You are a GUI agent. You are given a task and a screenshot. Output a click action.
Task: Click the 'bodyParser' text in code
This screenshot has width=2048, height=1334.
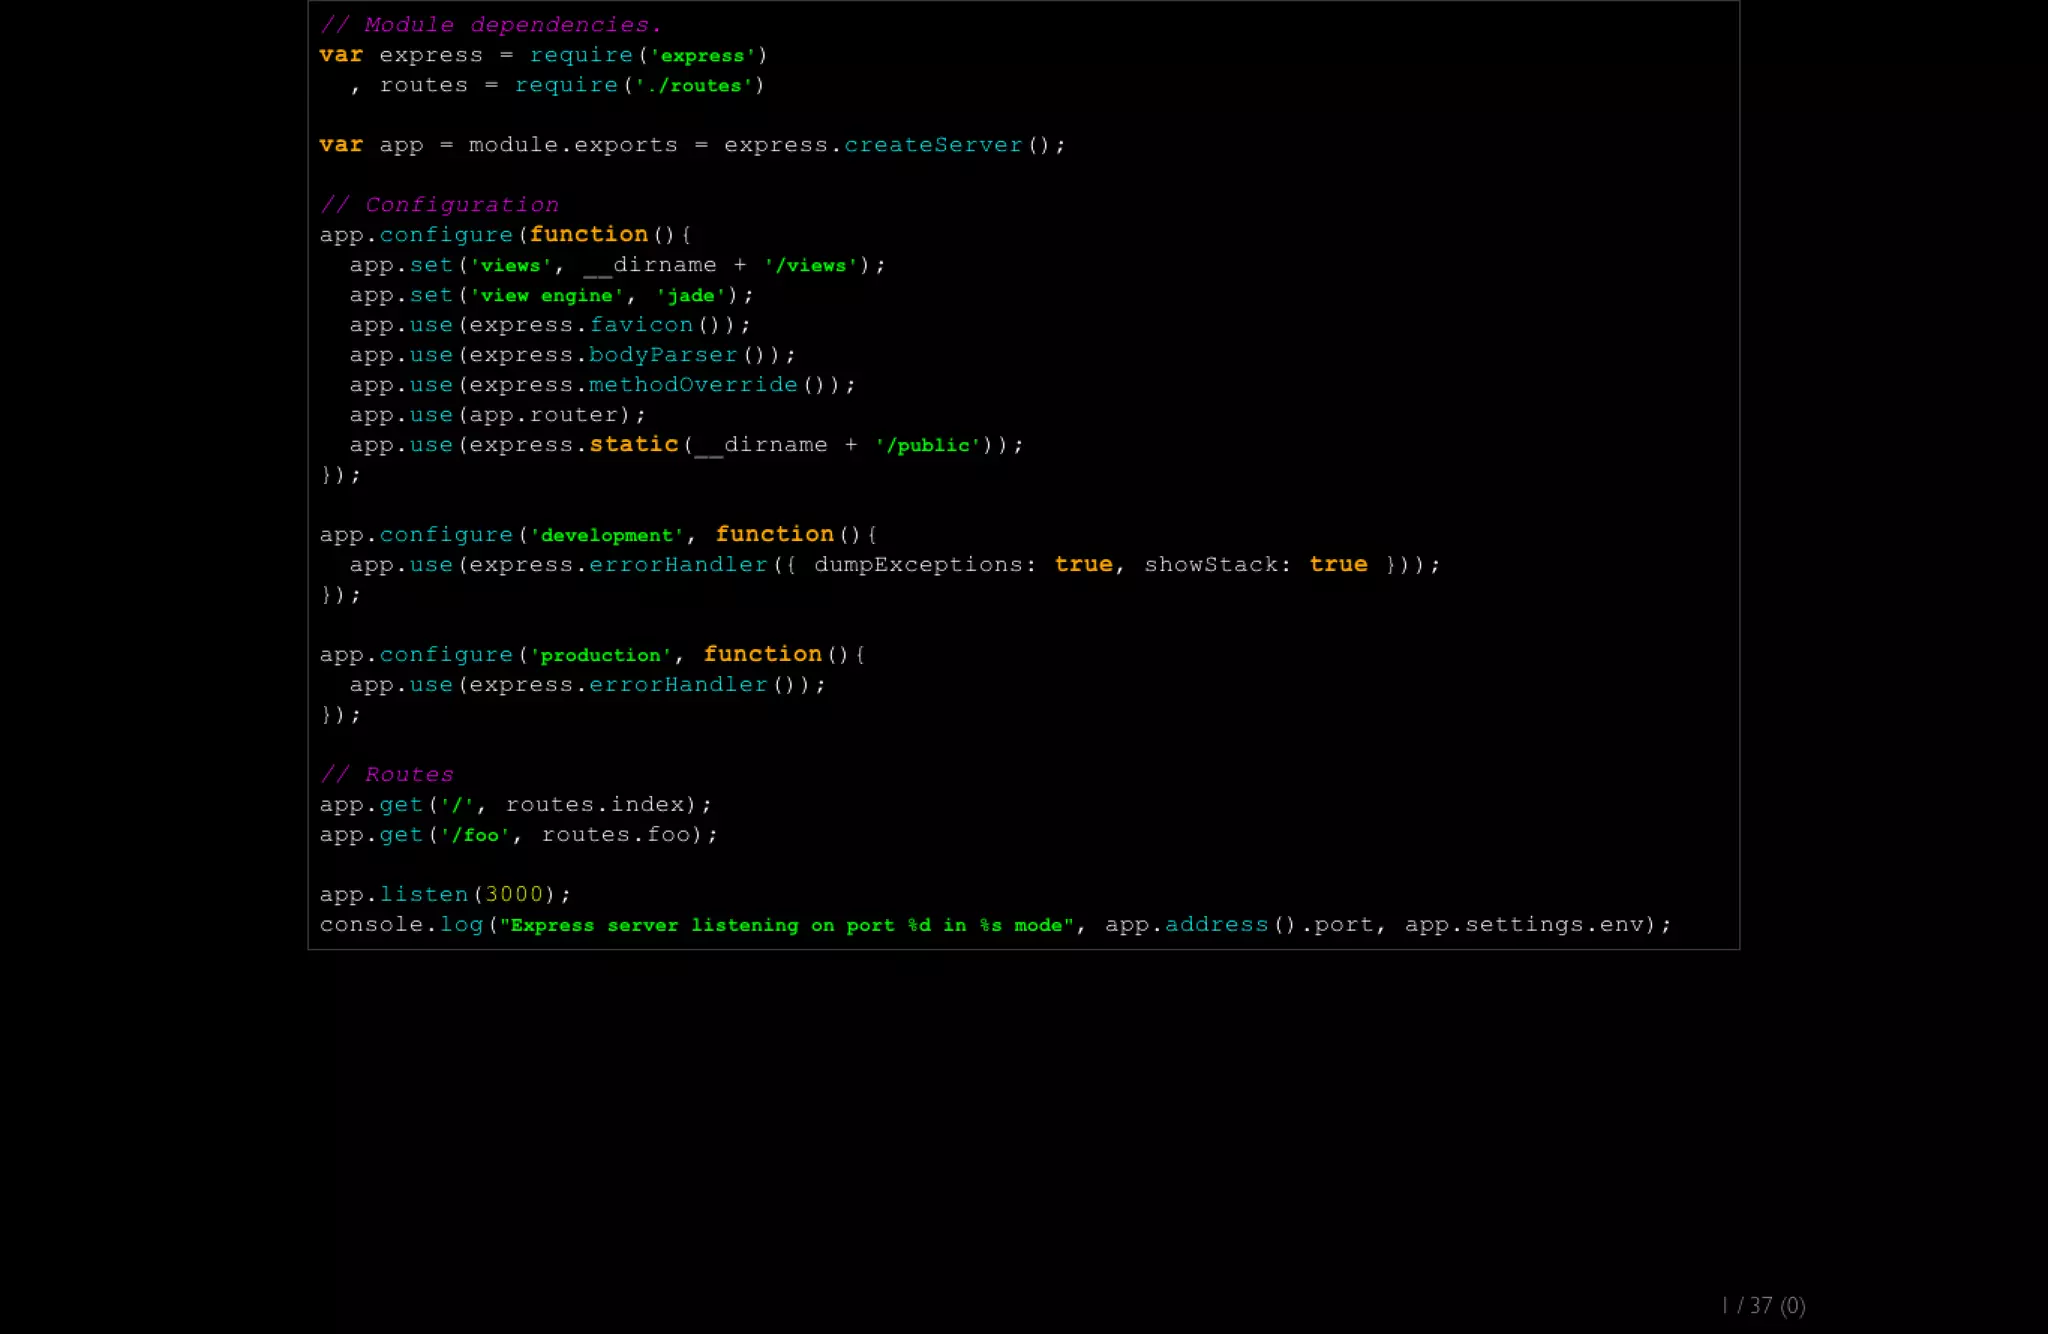(x=663, y=355)
